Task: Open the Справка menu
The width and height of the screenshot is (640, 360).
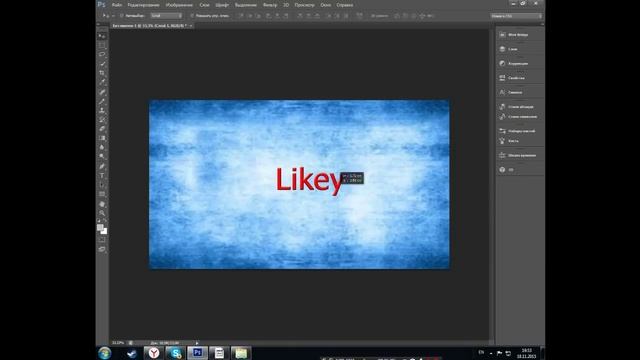Action: 344,5
